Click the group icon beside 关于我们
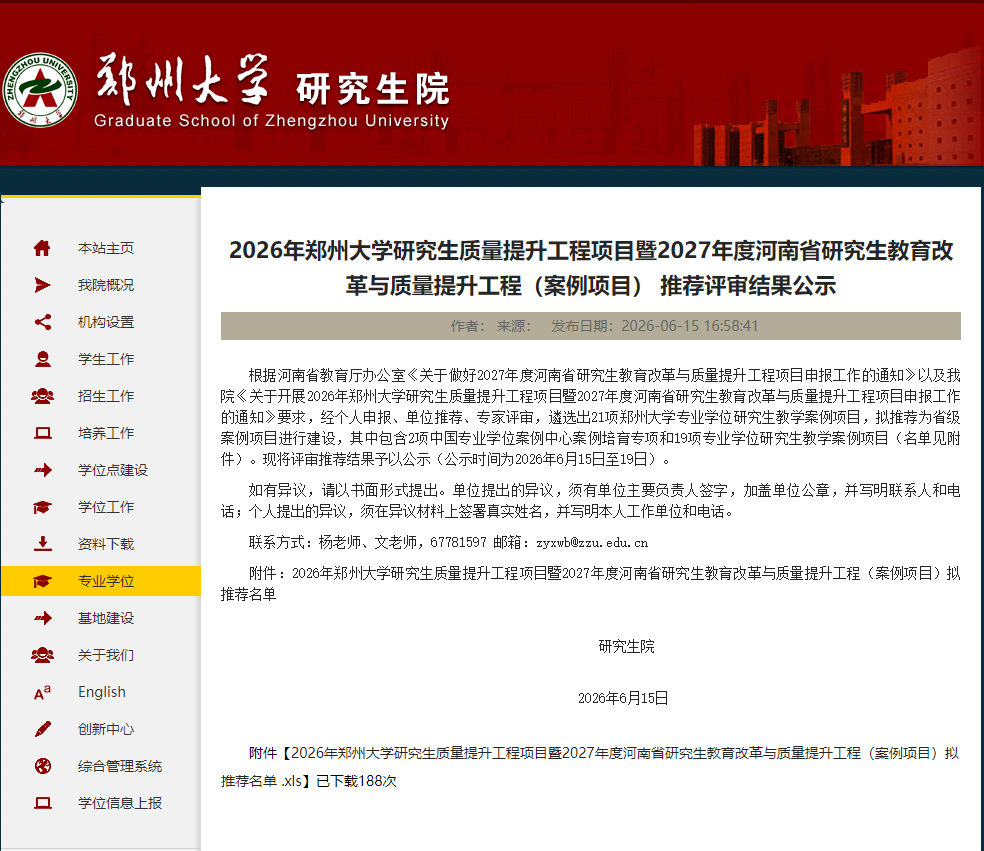The image size is (984, 851). 42,655
